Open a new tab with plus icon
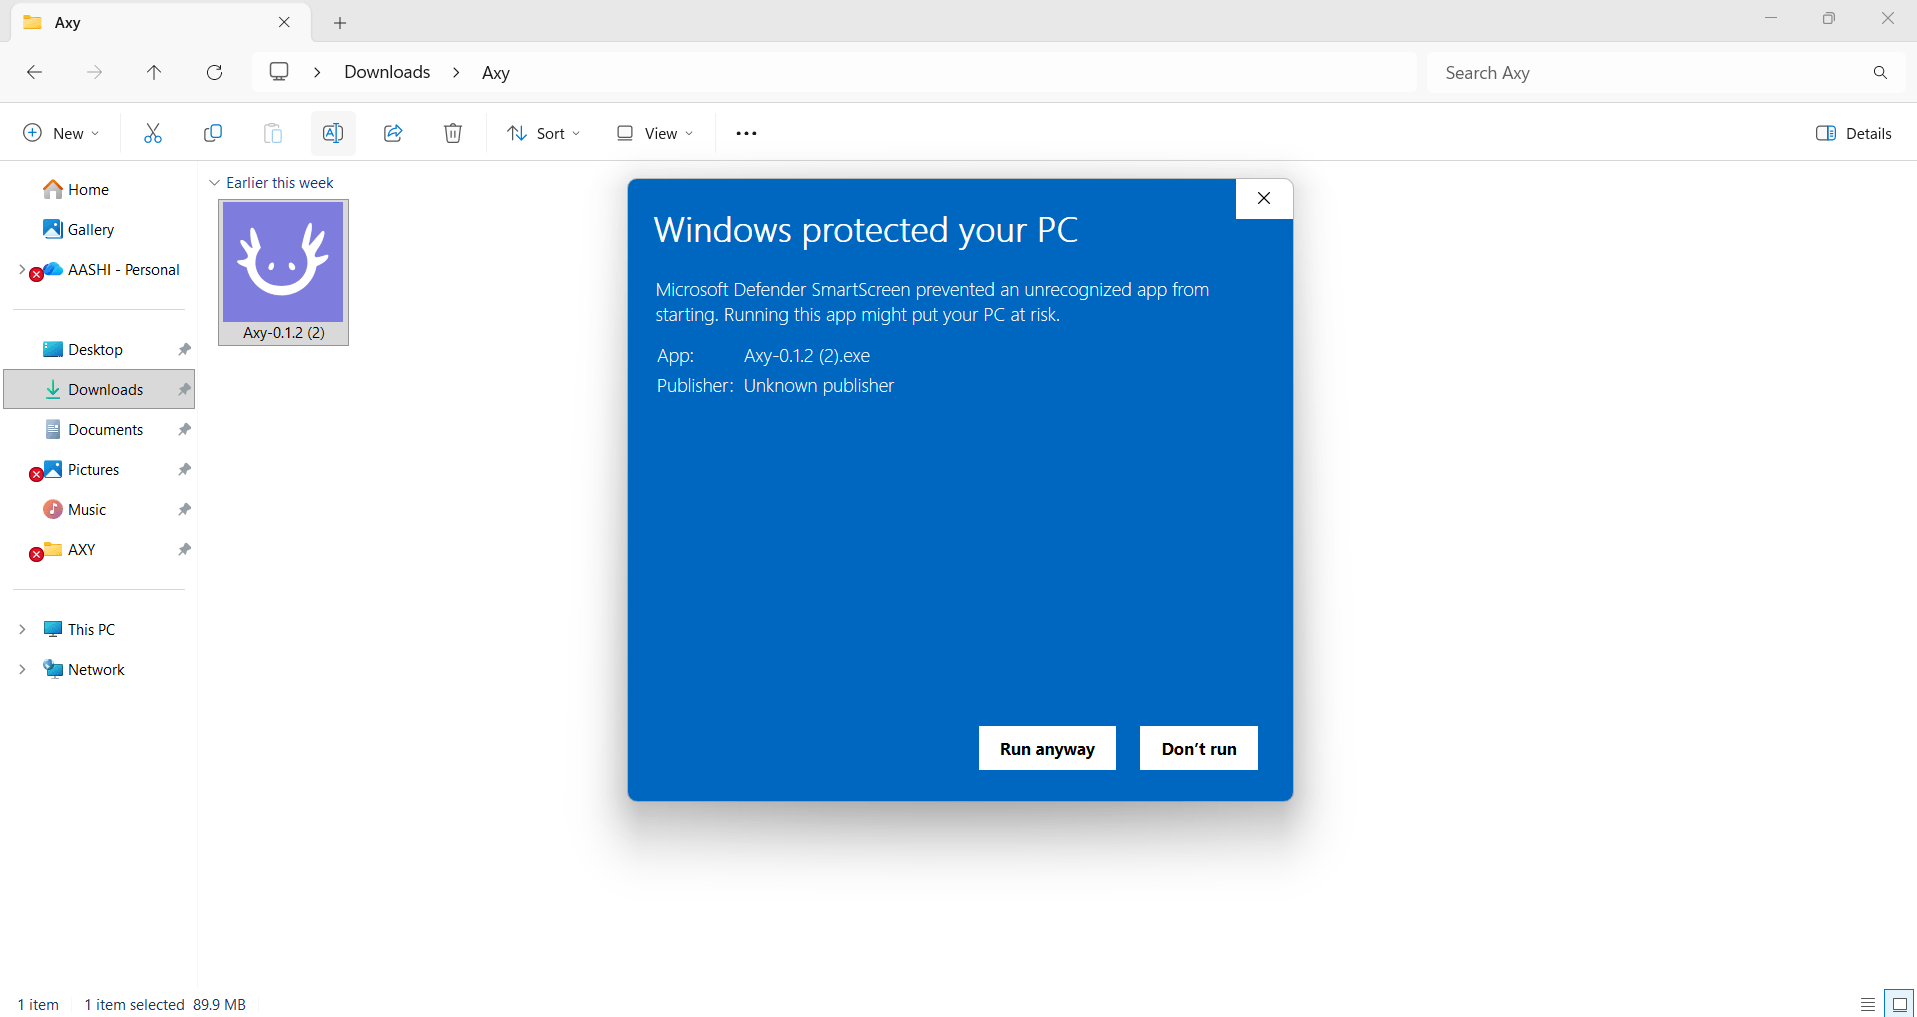 pyautogui.click(x=340, y=22)
